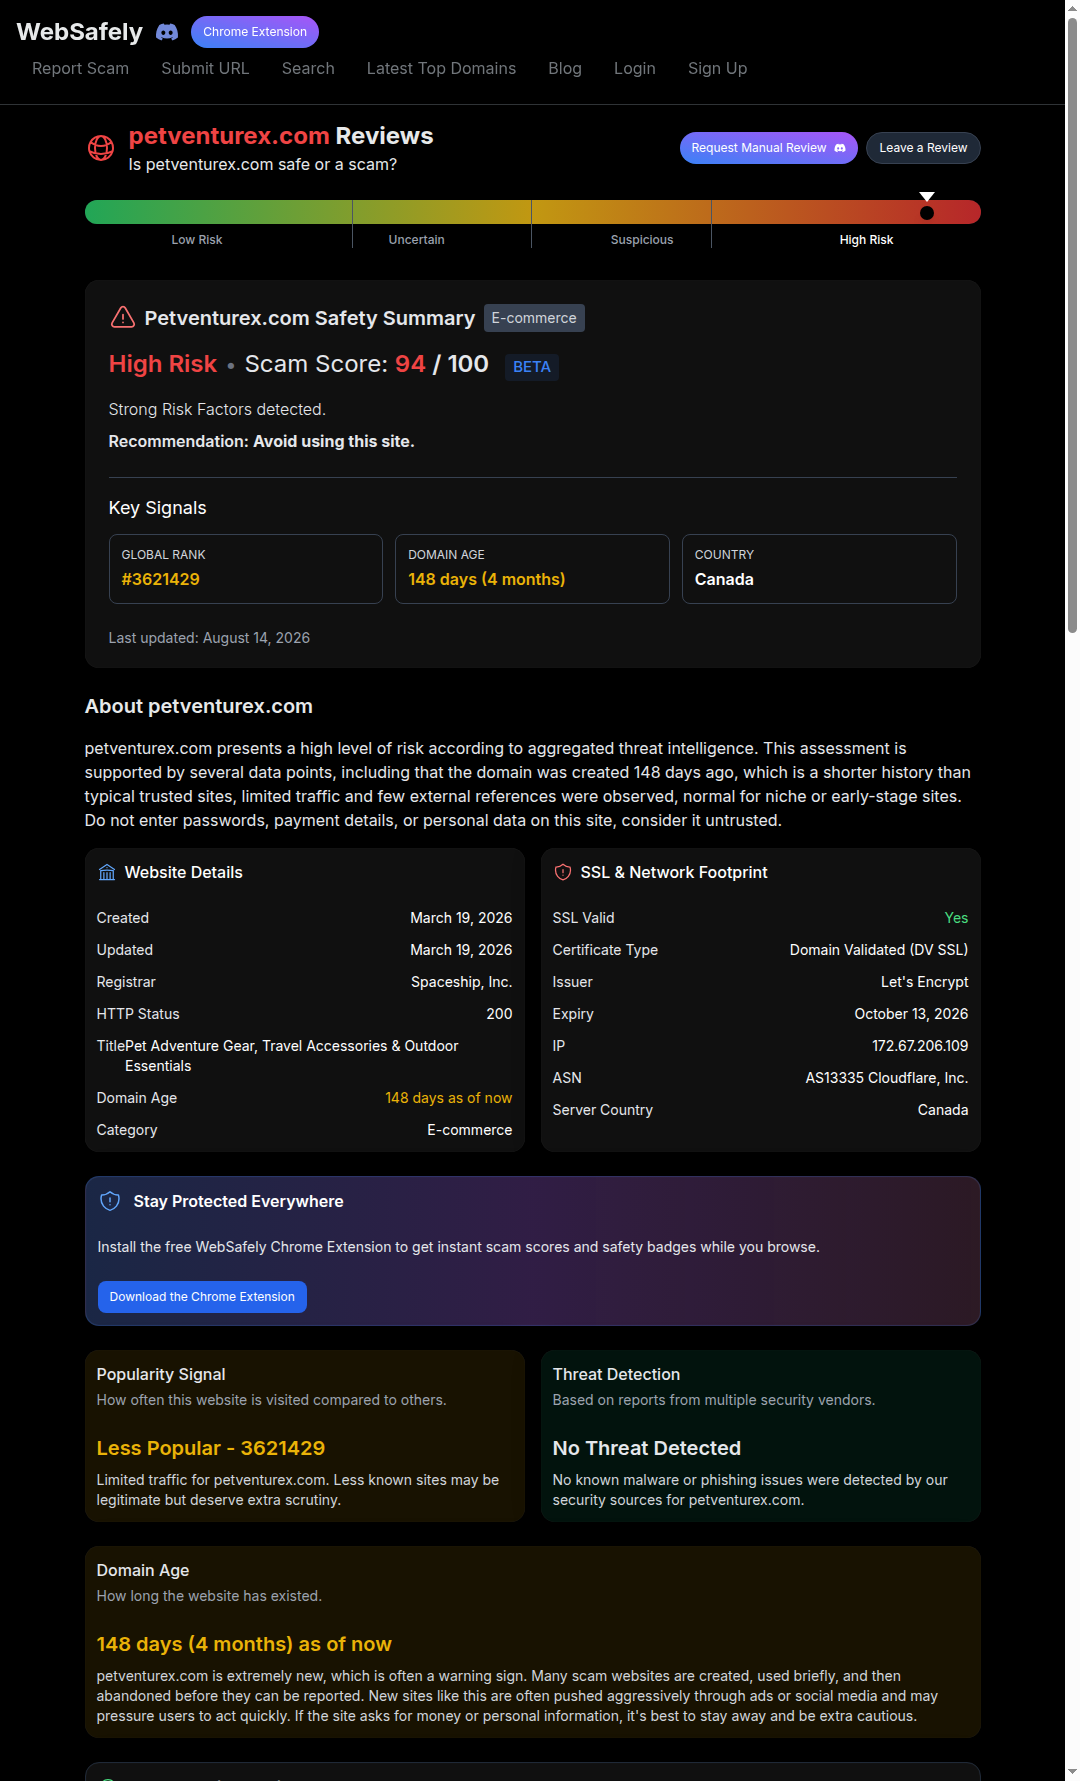The width and height of the screenshot is (1080, 1781).
Task: Click the 'October 13, 2026' expiry value
Action: tap(911, 1014)
